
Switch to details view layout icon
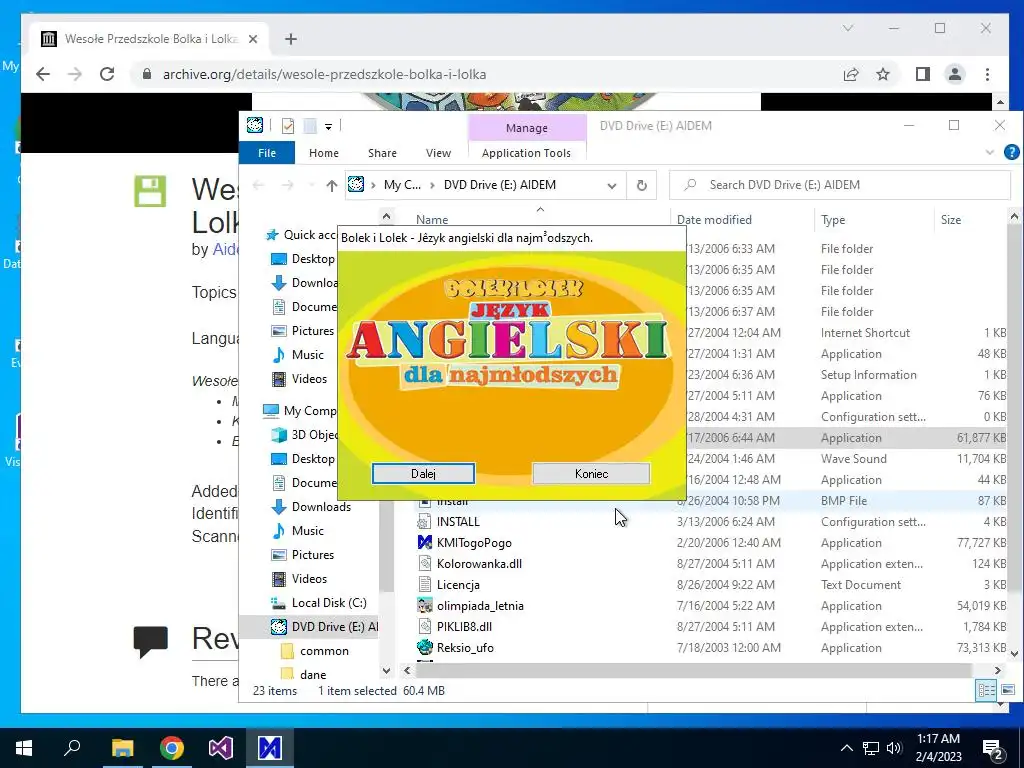[x=987, y=690]
